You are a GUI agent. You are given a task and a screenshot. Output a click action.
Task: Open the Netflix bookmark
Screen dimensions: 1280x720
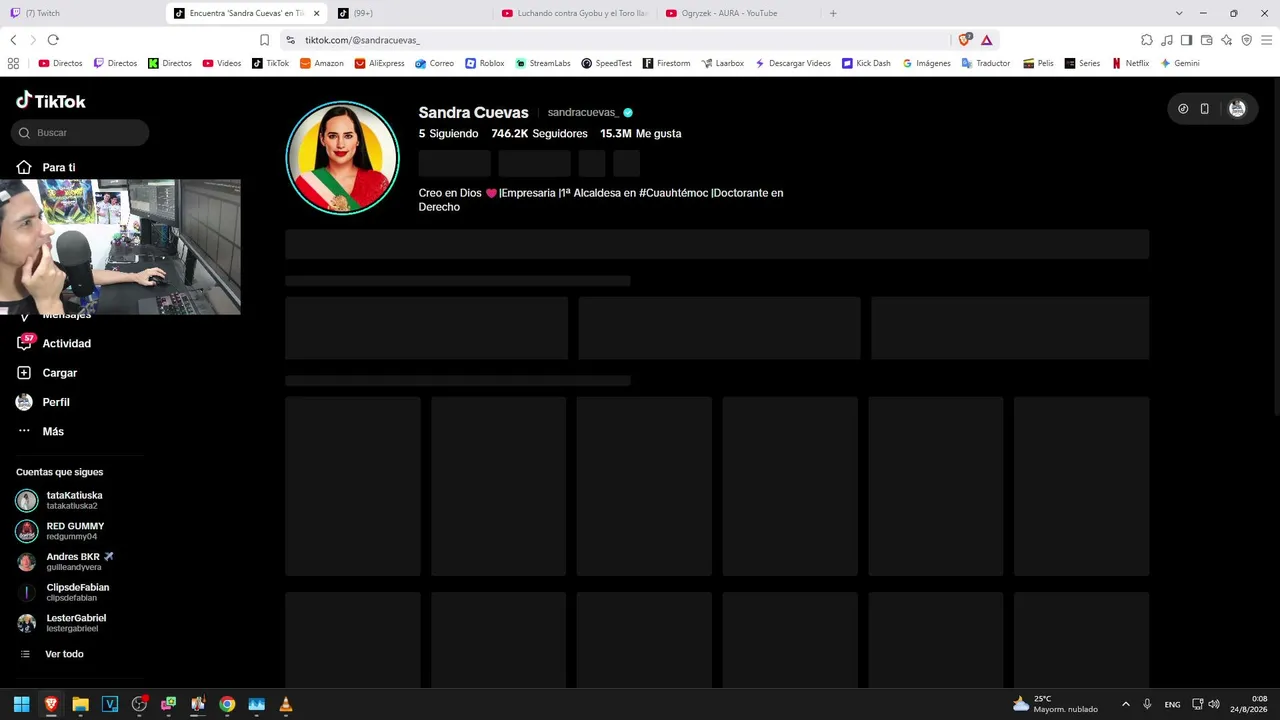coord(1131,63)
